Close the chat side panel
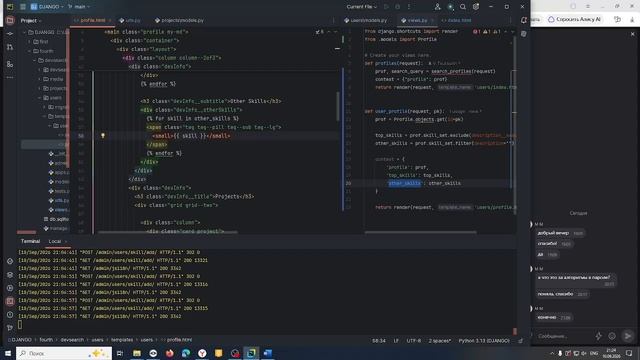This screenshot has height=360, width=640. tap(633, 34)
